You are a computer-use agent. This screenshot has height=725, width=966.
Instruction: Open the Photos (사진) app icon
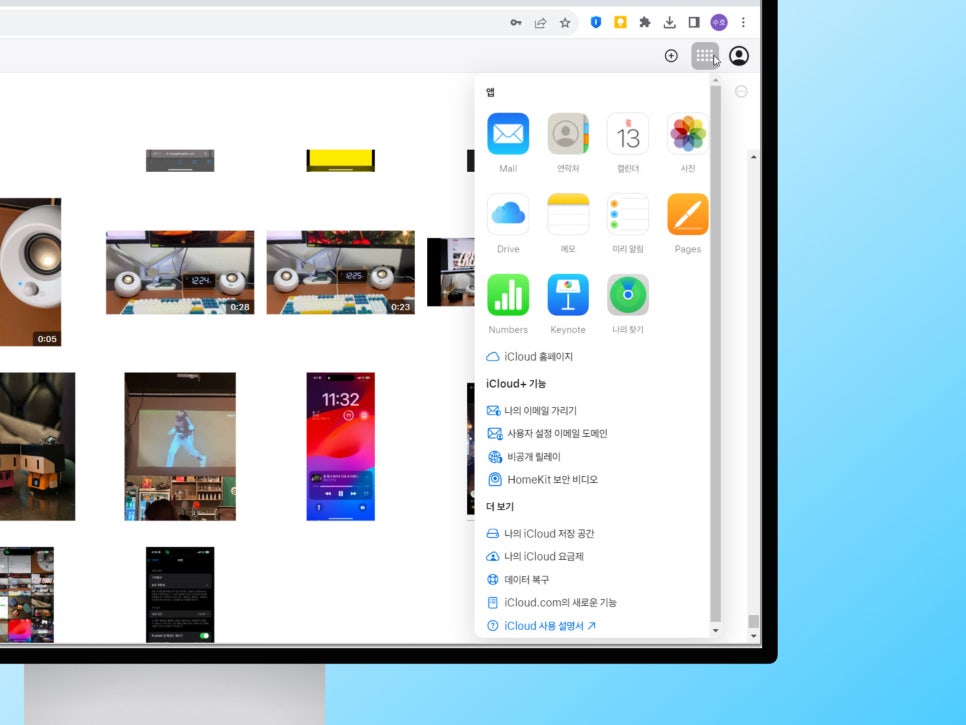coord(688,134)
